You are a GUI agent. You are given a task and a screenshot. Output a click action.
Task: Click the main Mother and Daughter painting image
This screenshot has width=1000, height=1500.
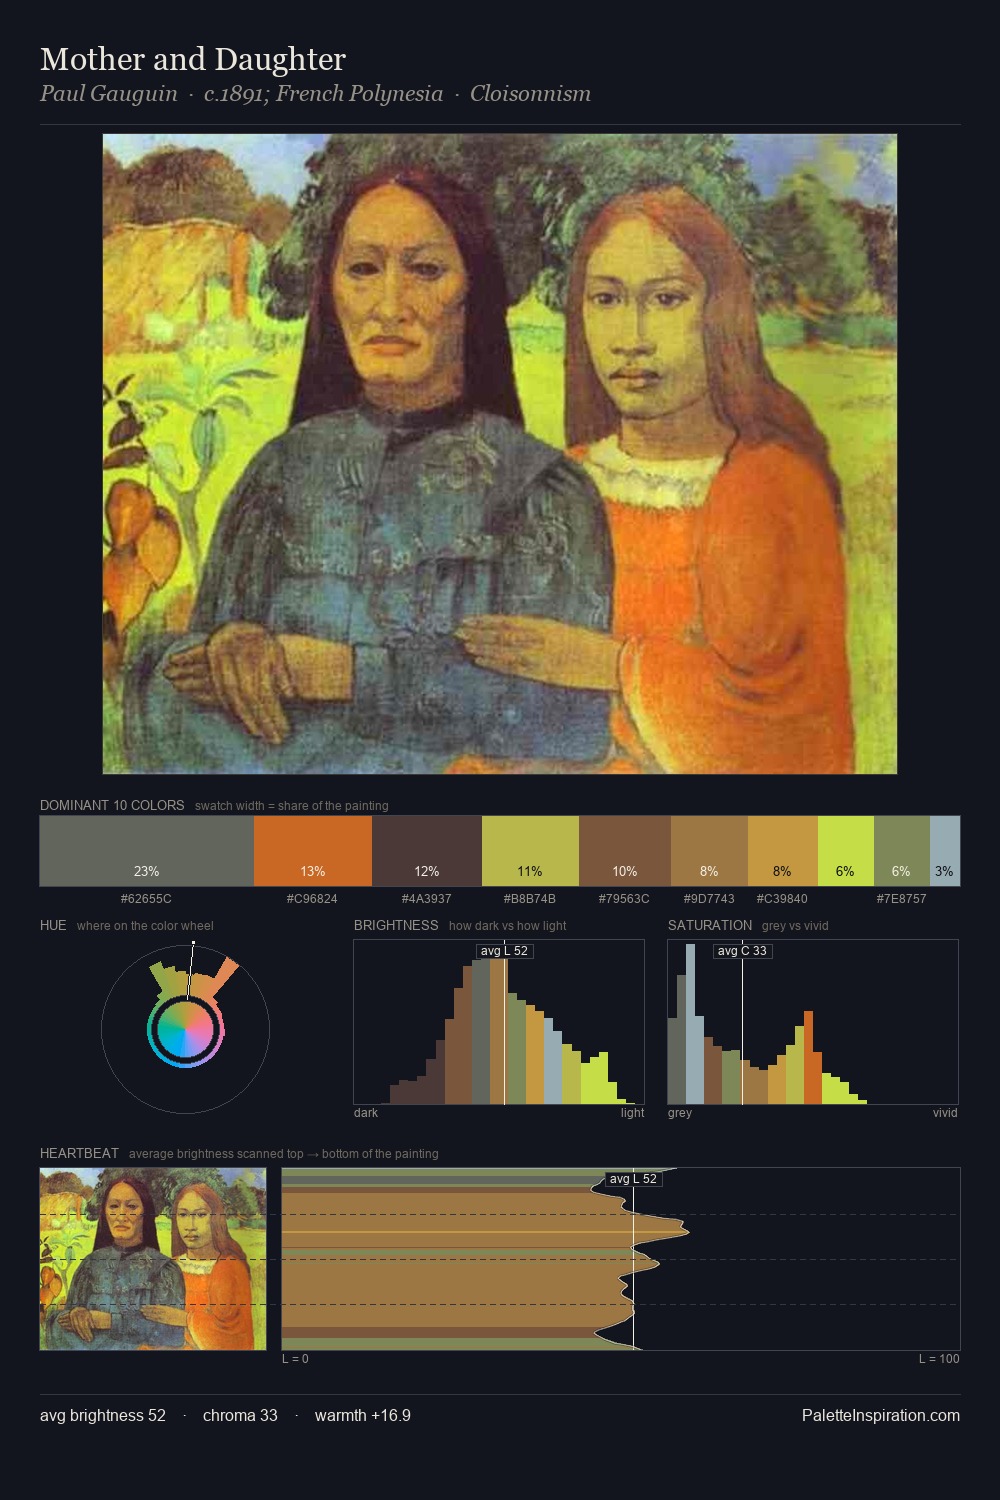500,454
